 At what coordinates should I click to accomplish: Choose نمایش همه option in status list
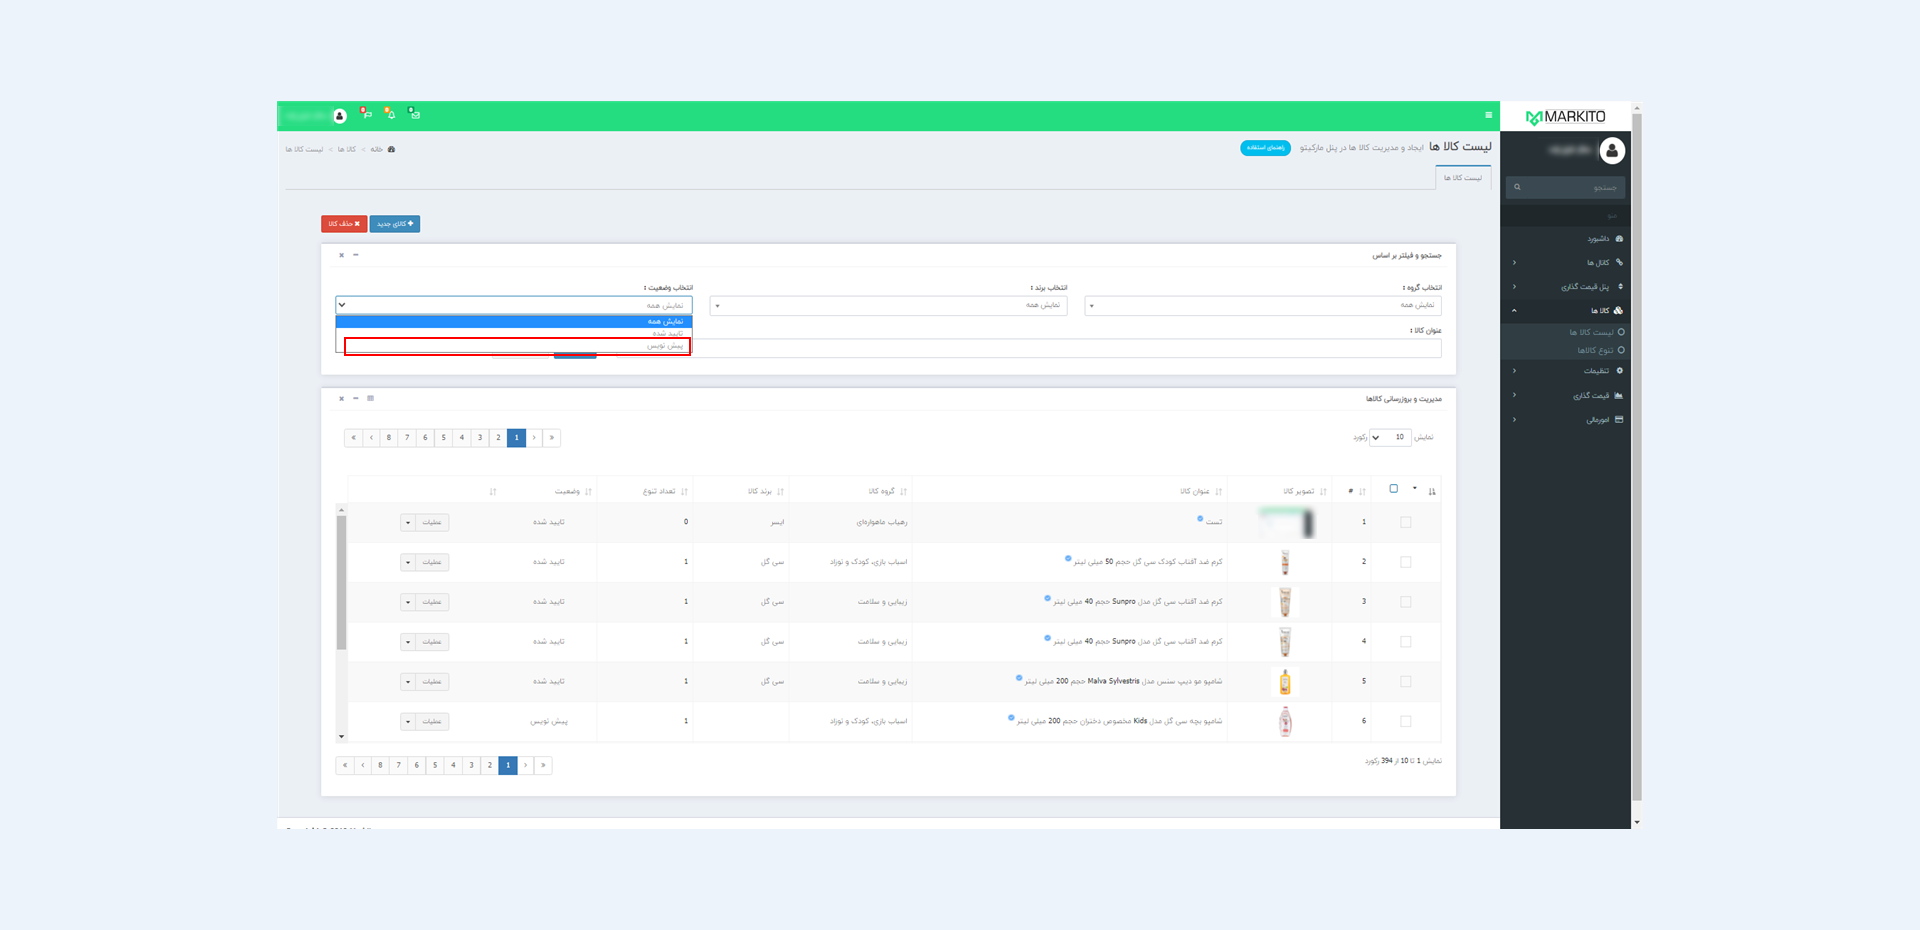click(x=514, y=322)
